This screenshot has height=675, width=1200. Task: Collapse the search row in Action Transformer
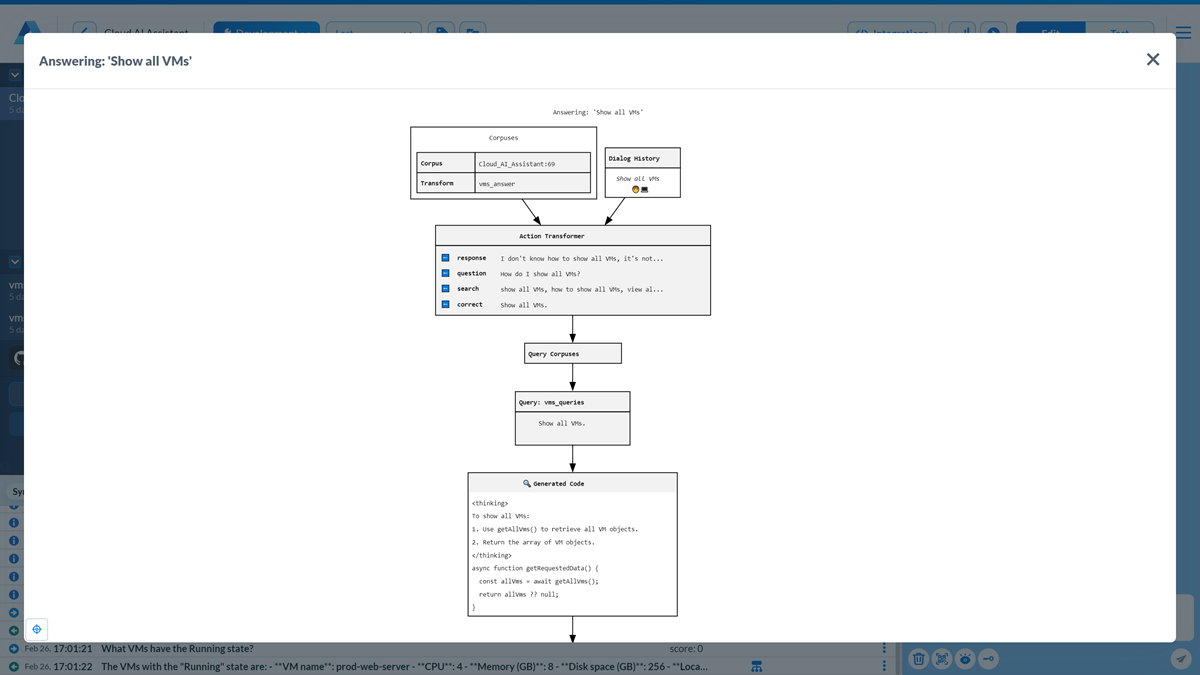click(445, 289)
